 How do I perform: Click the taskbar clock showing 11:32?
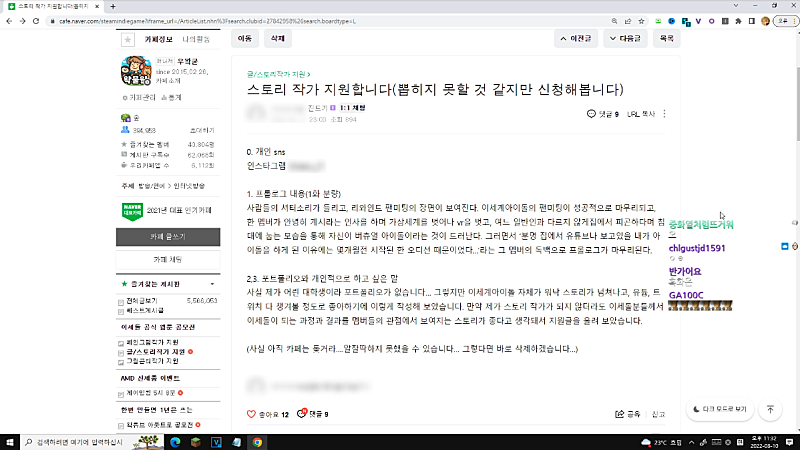coord(764,442)
